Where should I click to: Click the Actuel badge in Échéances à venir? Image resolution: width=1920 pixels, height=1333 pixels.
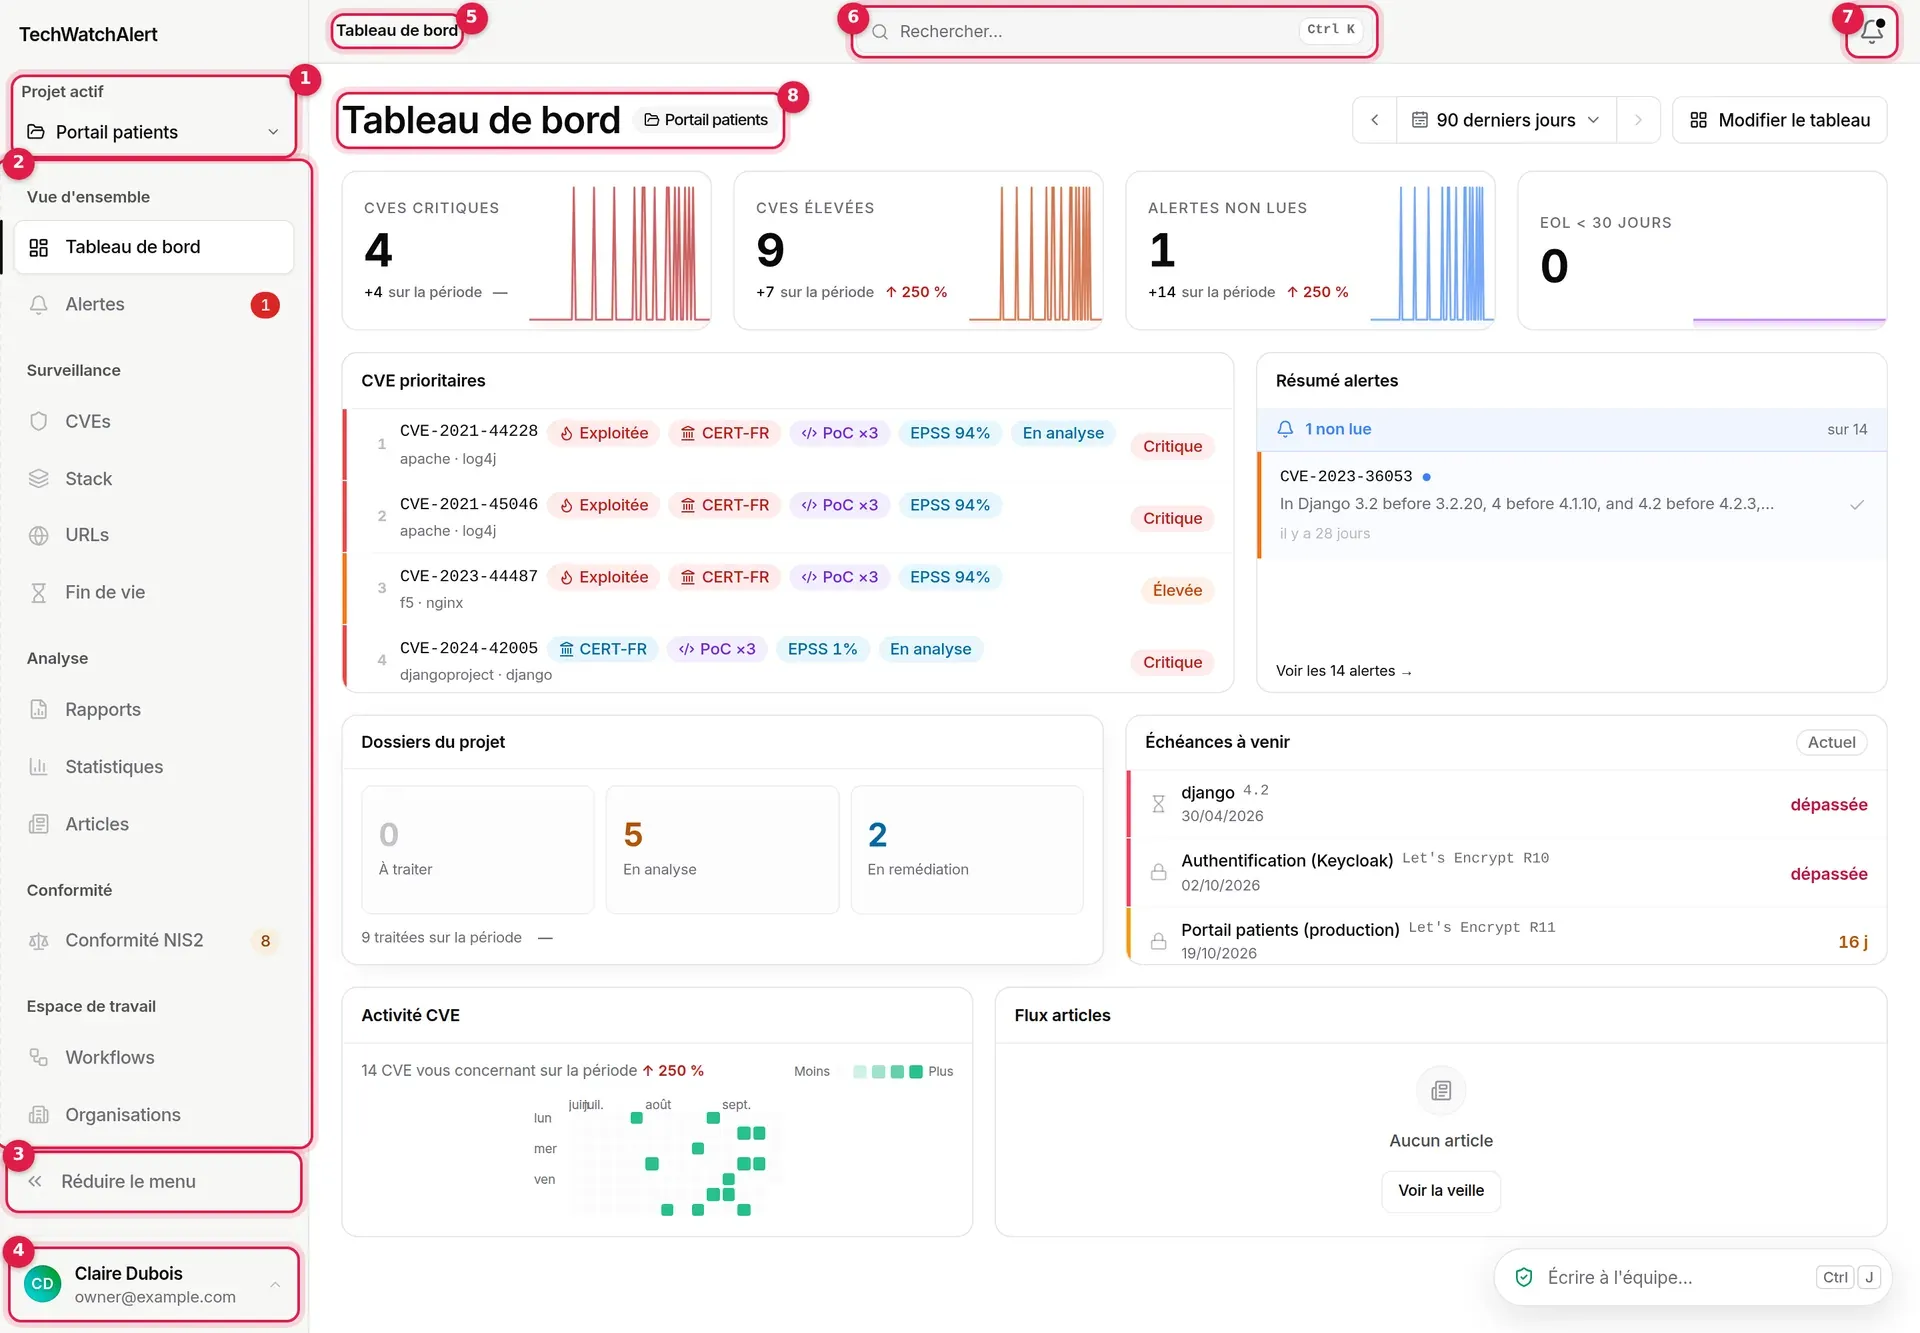[x=1831, y=742]
